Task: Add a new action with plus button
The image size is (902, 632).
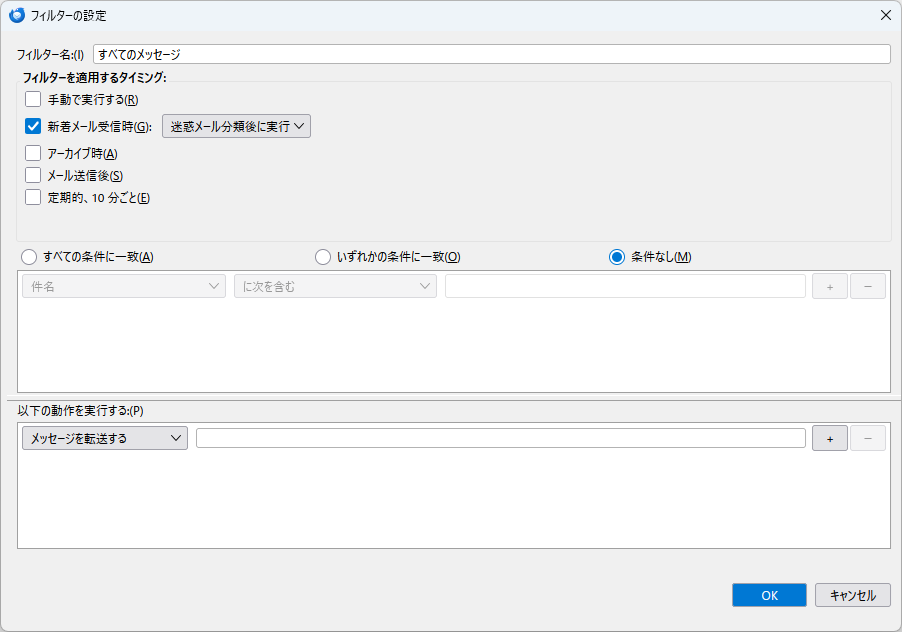Action: 829,438
